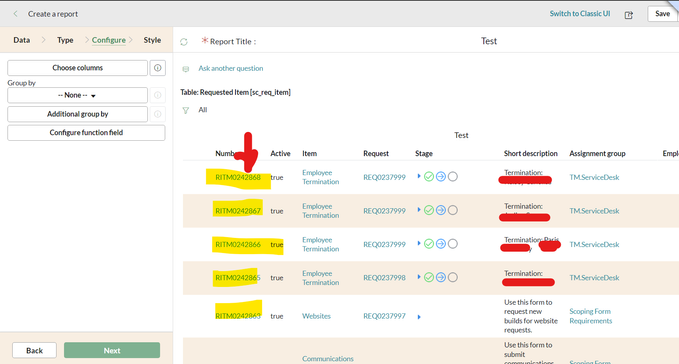
Task: Click green check stage icon for RITM0242865
Action: click(429, 277)
